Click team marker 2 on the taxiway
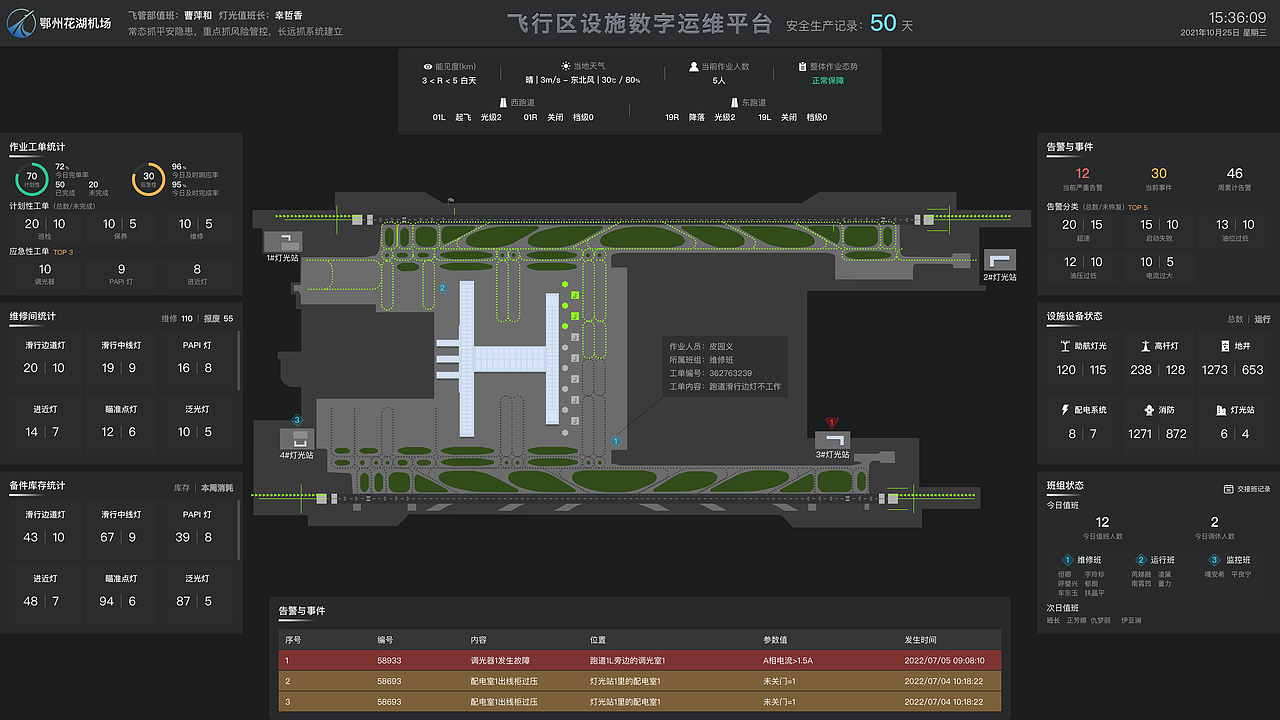Viewport: 1280px width, 720px height. pyautogui.click(x=442, y=288)
